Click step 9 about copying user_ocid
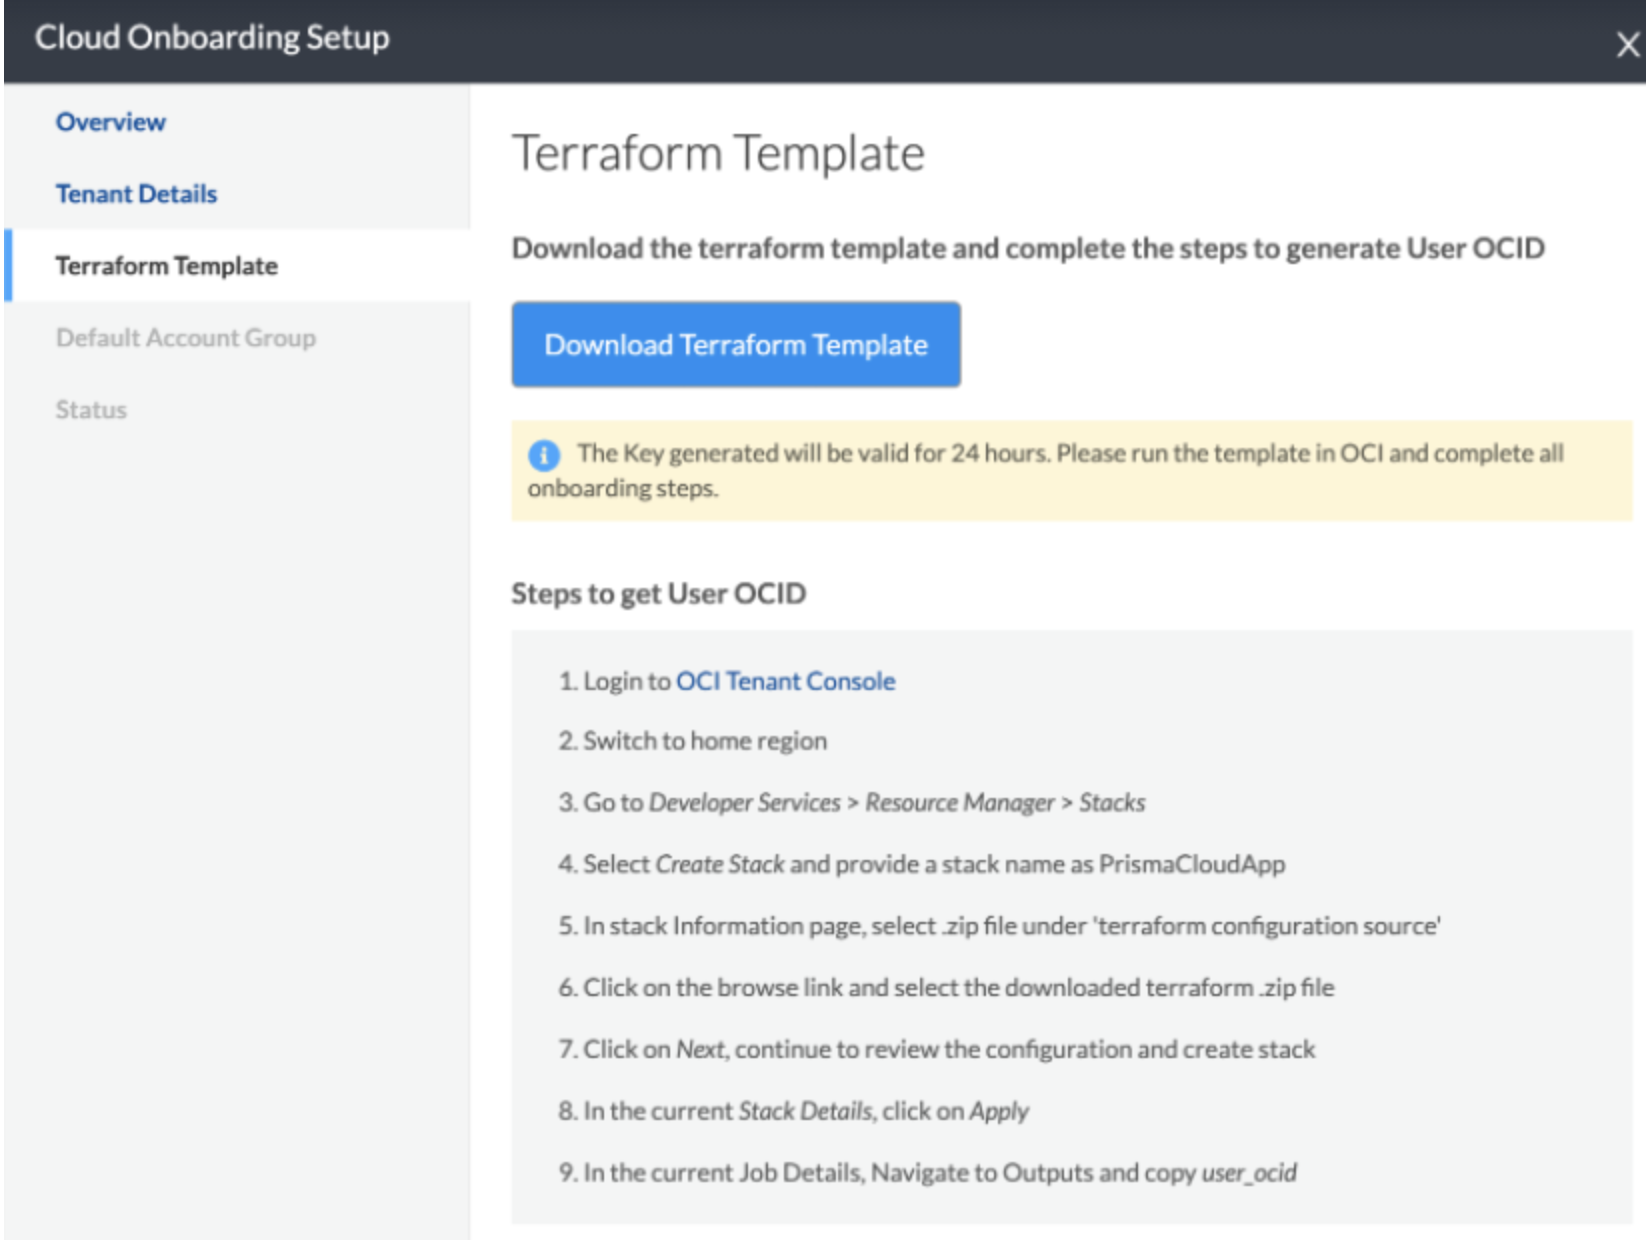Screen dimensions: 1646x1240 [927, 1173]
